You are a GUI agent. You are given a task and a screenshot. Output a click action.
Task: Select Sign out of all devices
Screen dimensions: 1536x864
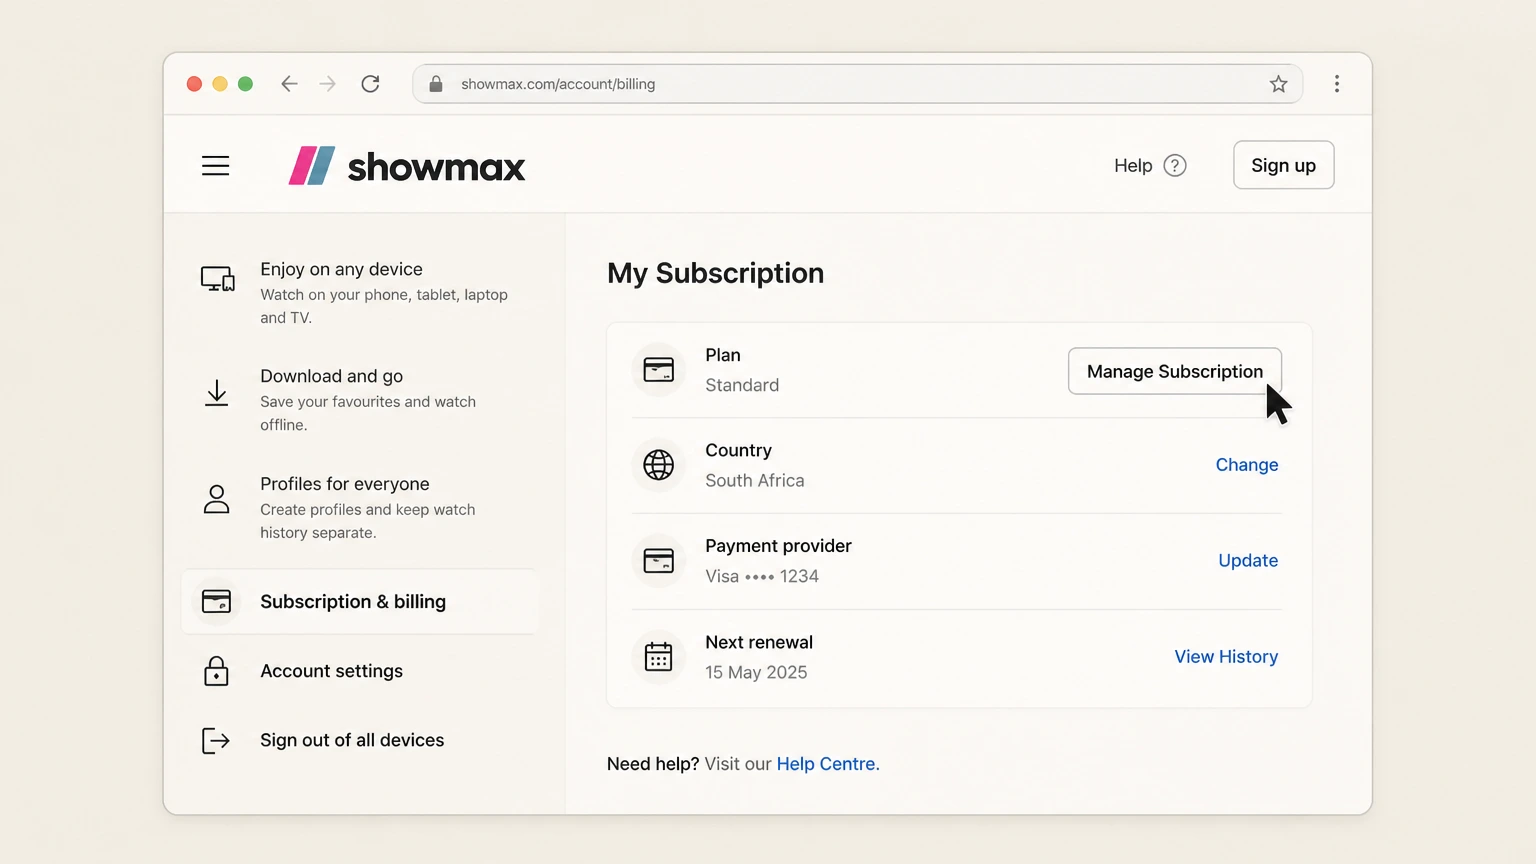352,740
